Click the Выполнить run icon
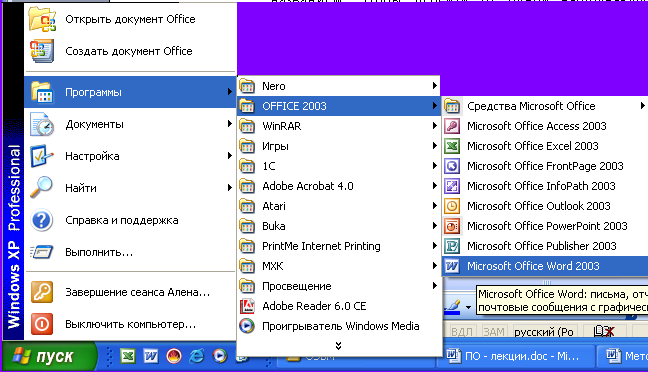 42,252
